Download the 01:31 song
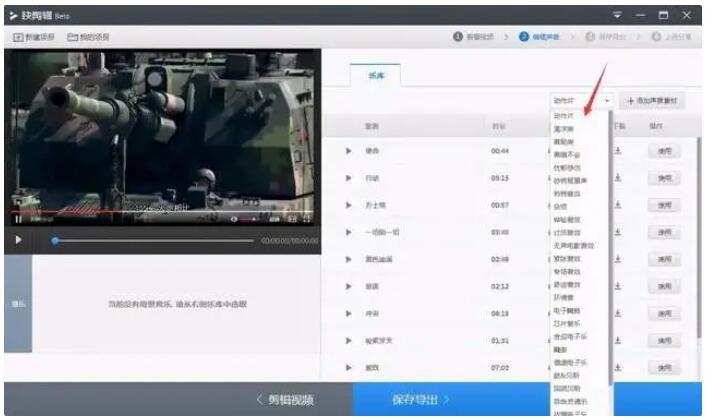 coord(618,341)
